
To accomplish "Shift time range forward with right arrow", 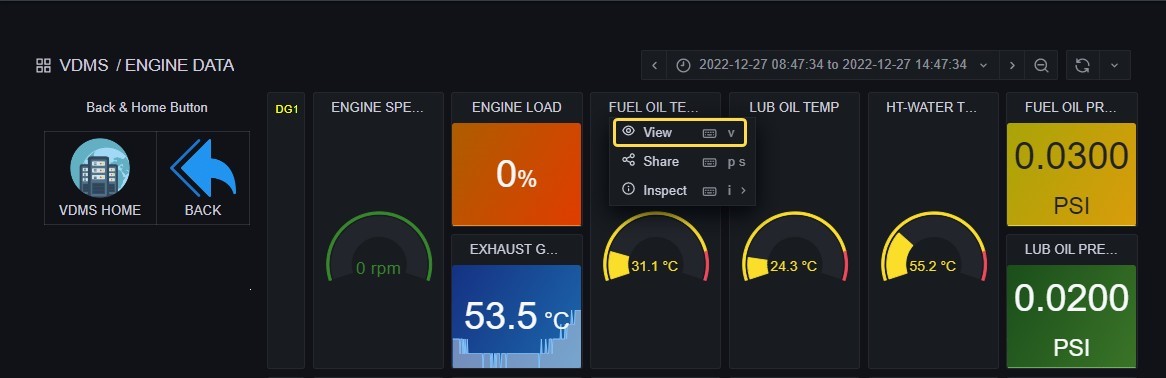I will [1012, 65].
